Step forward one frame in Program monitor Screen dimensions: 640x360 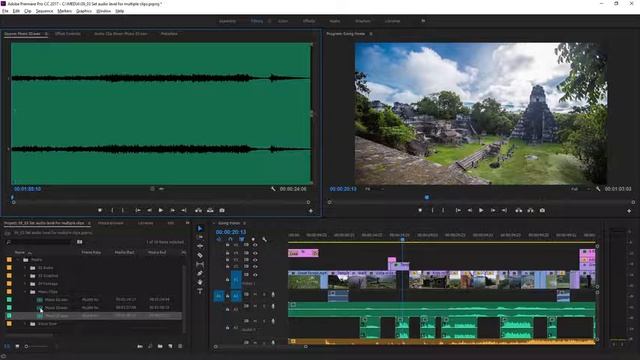click(493, 211)
